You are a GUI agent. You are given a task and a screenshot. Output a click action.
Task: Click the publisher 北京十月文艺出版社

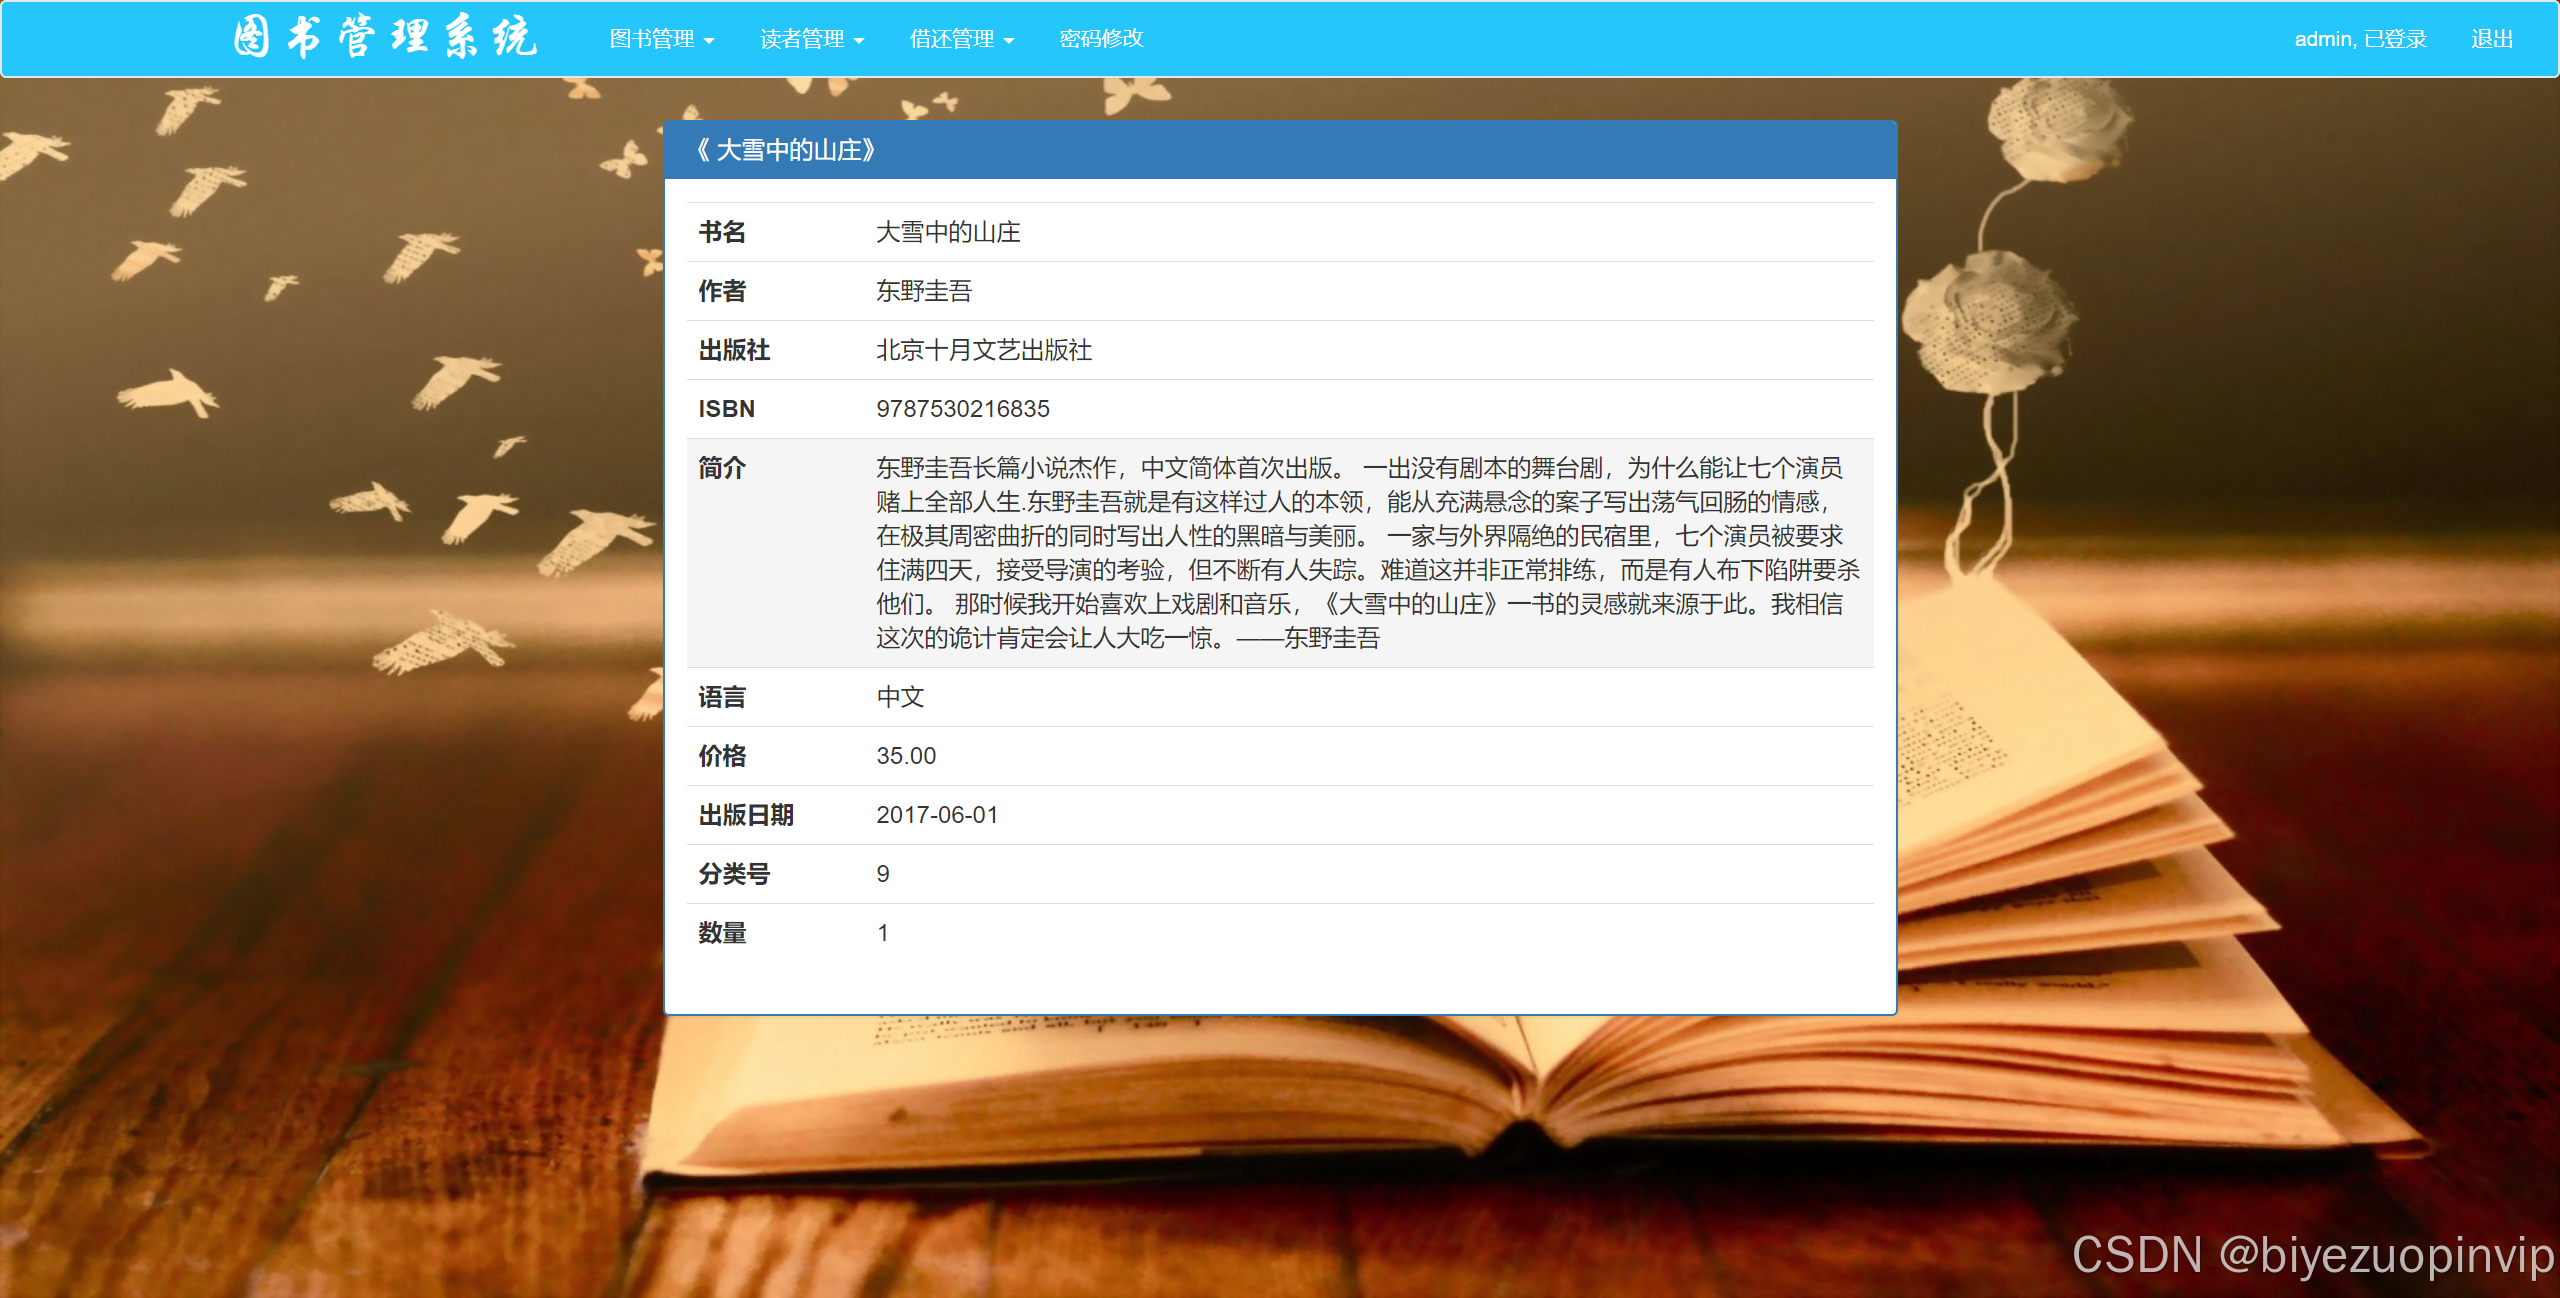pos(984,351)
